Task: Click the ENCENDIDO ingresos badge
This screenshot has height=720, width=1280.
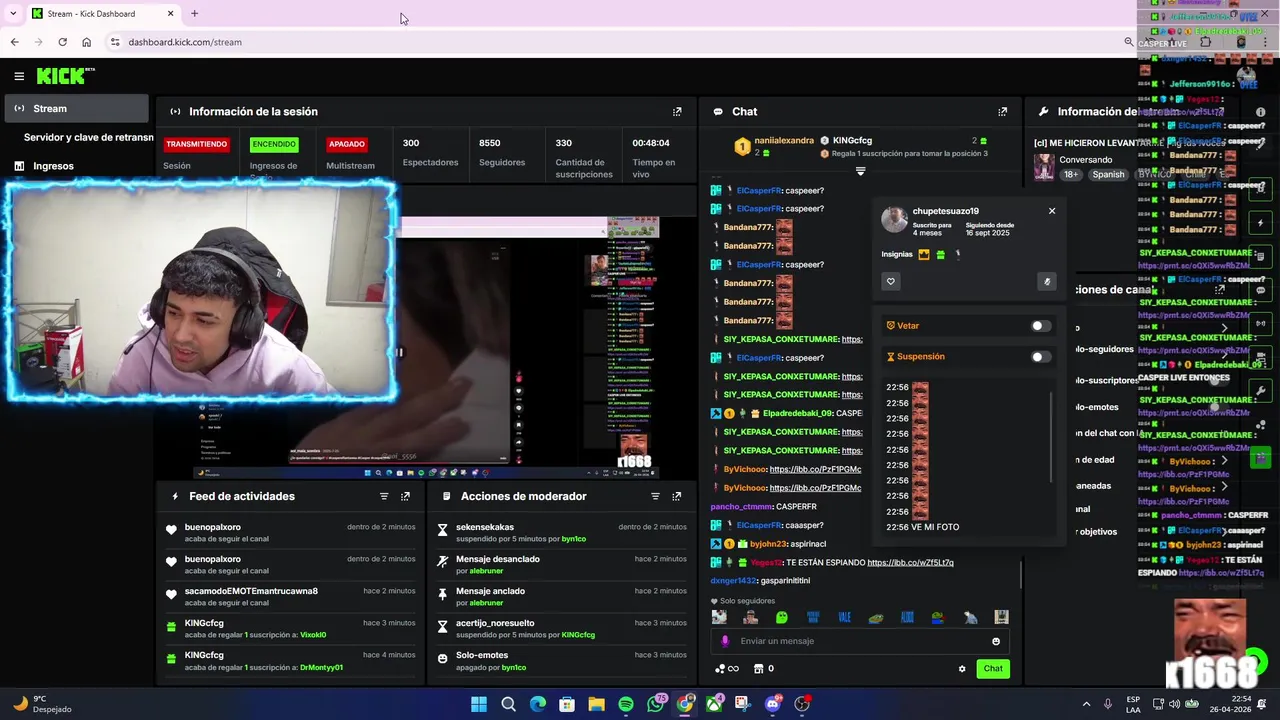Action: click(x=274, y=144)
